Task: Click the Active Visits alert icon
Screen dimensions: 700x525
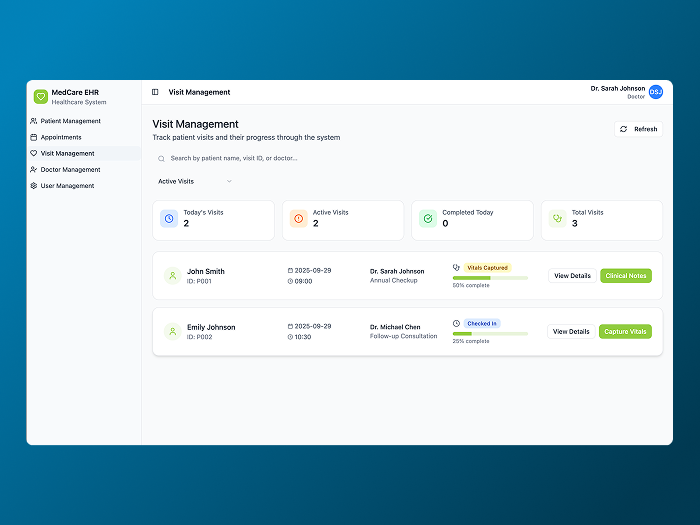Action: [298, 218]
